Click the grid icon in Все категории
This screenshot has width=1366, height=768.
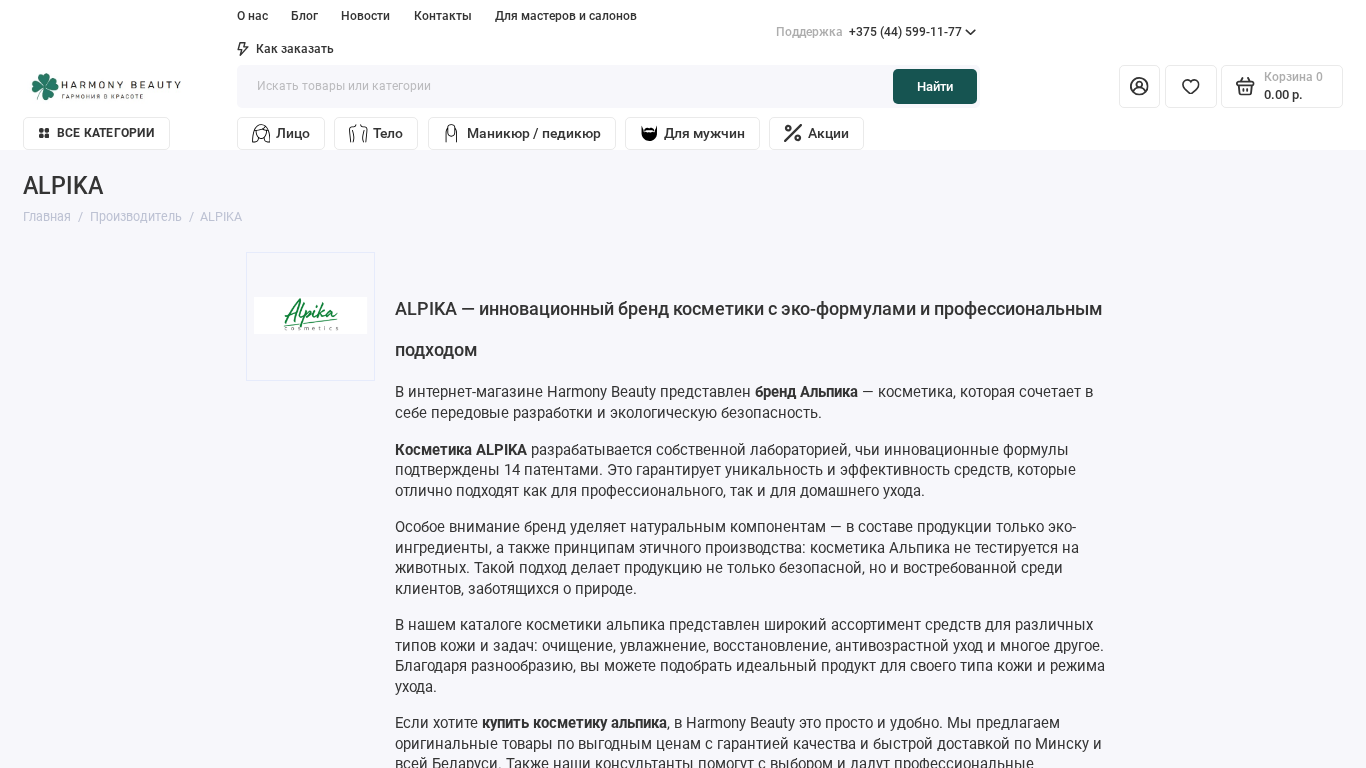pyautogui.click(x=44, y=133)
